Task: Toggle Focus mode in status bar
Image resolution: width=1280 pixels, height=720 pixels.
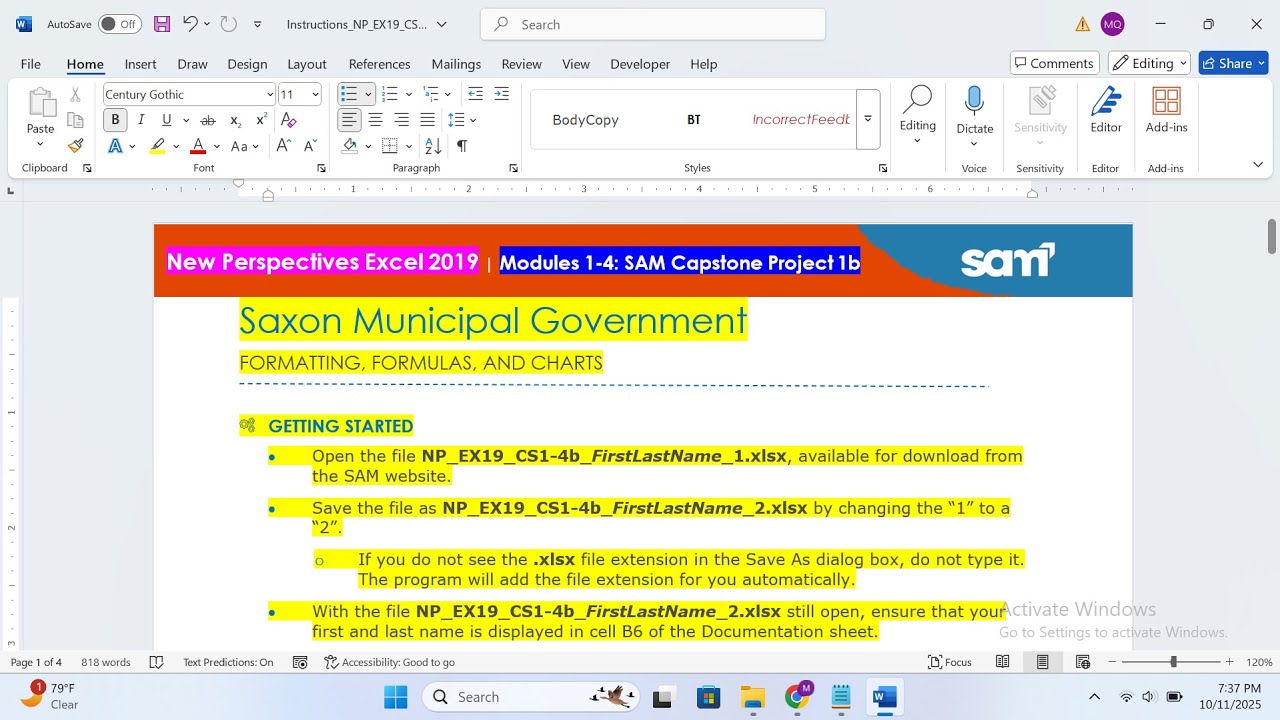Action: pyautogui.click(x=950, y=662)
